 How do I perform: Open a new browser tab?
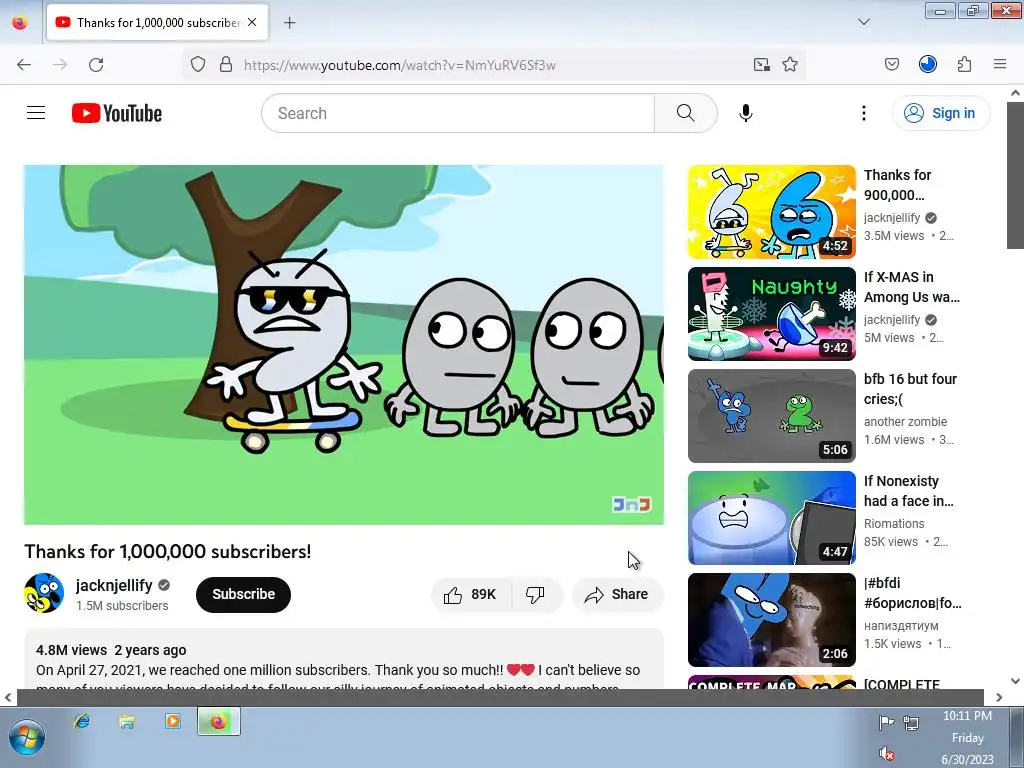(x=289, y=22)
